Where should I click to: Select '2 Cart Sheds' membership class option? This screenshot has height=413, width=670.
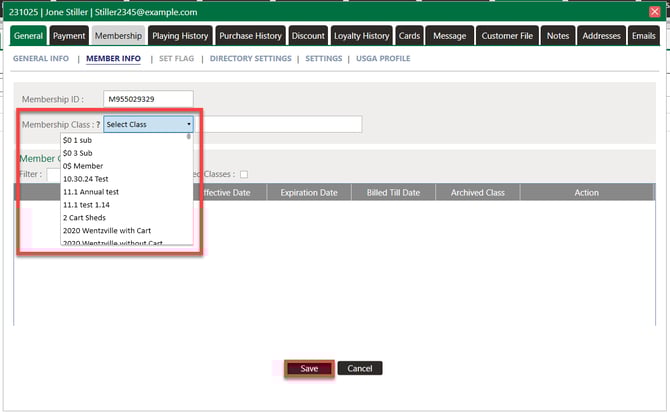(86, 217)
